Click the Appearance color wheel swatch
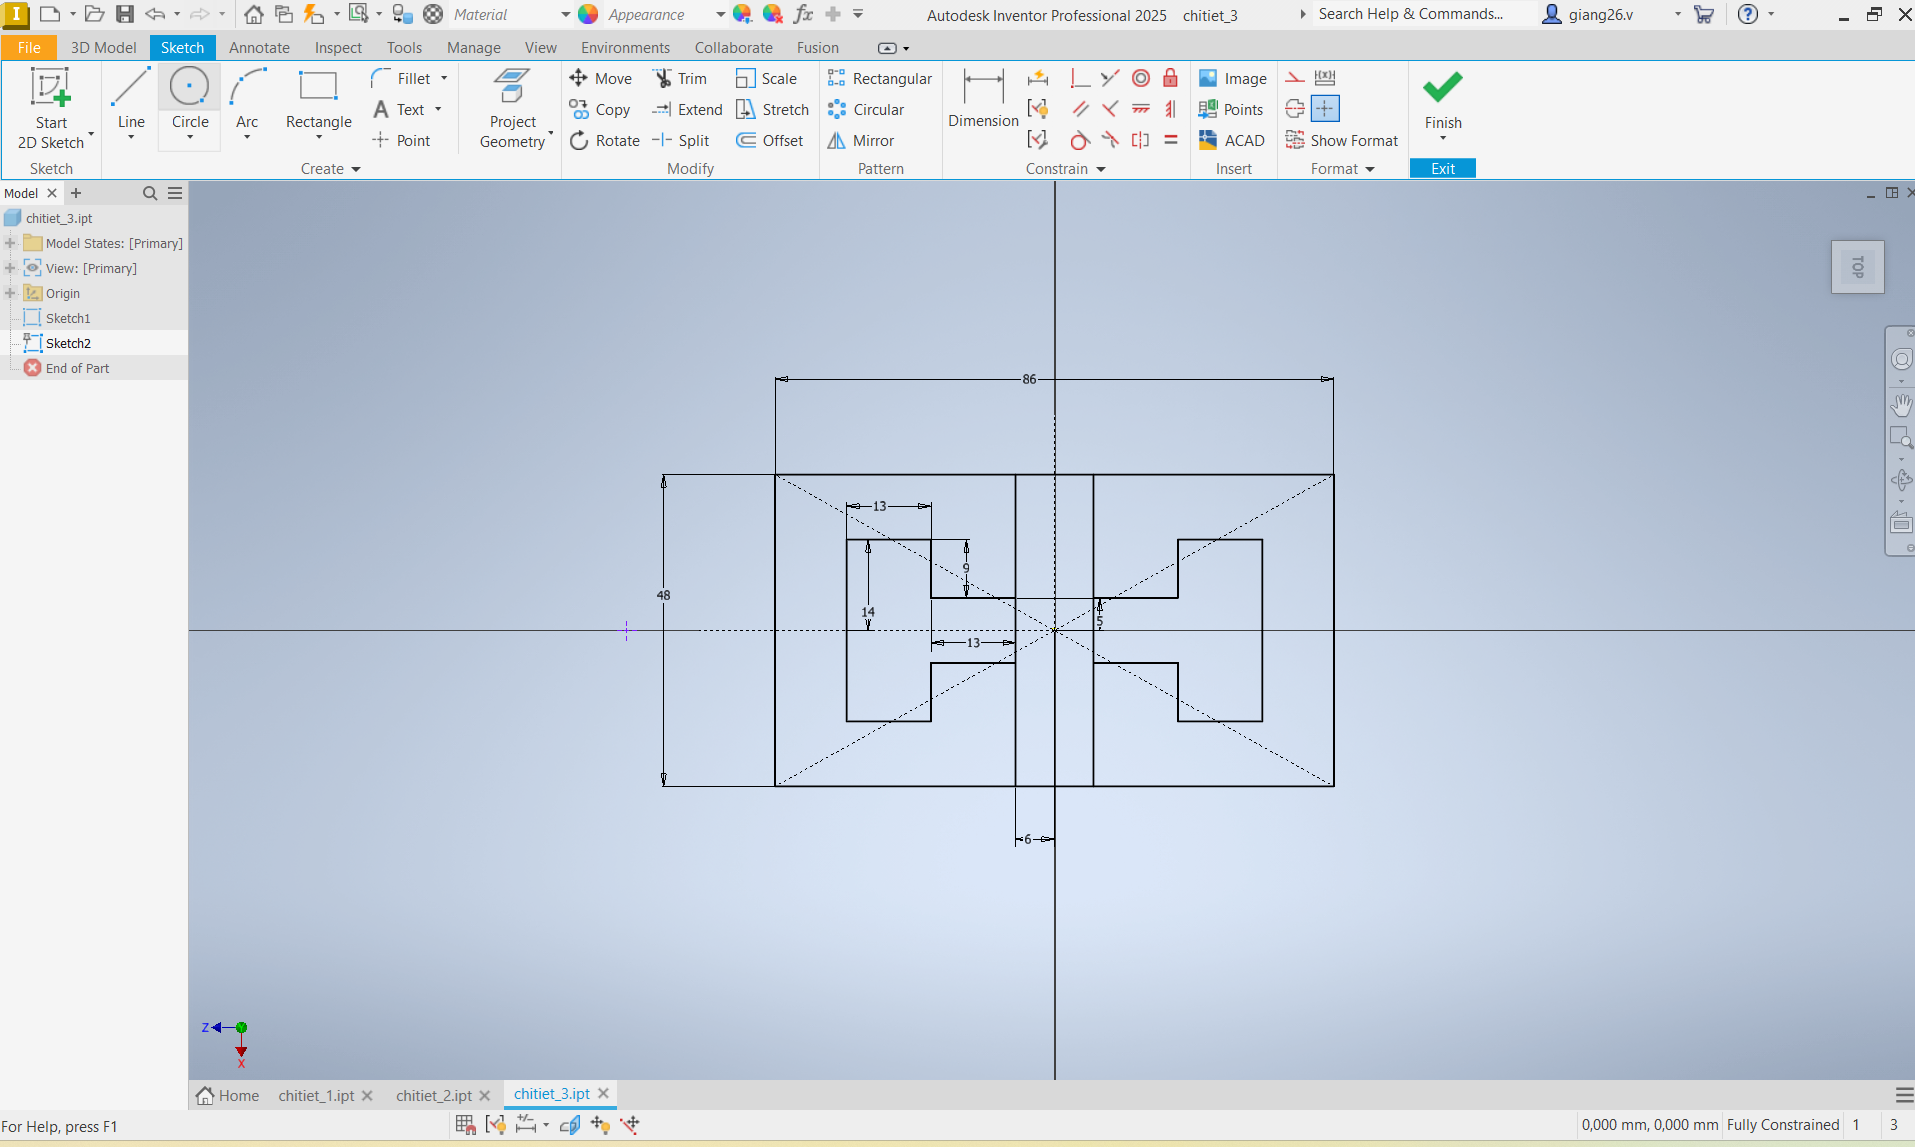This screenshot has width=1915, height=1147. coord(588,15)
